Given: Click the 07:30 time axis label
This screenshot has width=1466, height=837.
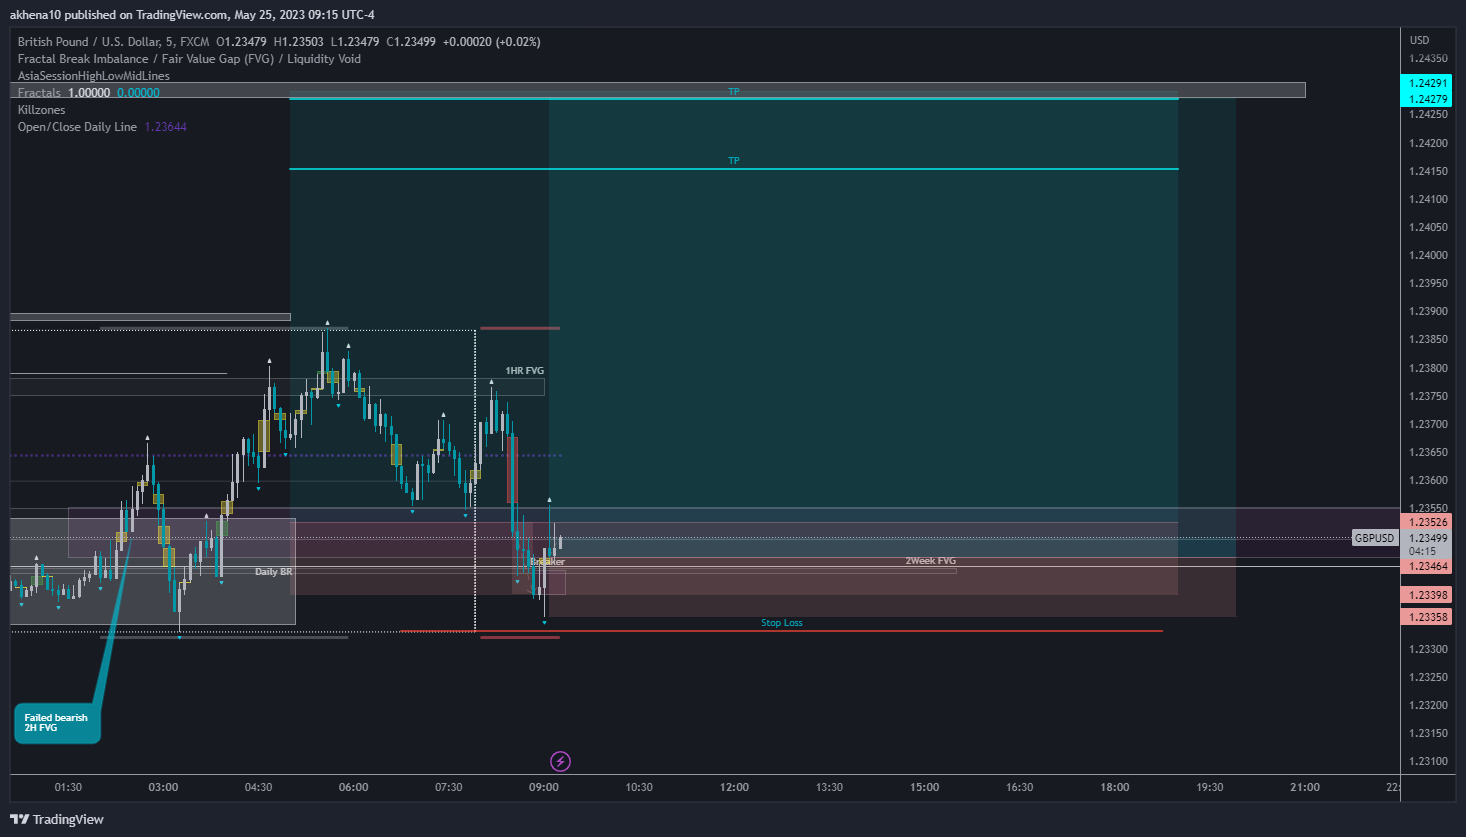Looking at the screenshot, I should coord(448,787).
